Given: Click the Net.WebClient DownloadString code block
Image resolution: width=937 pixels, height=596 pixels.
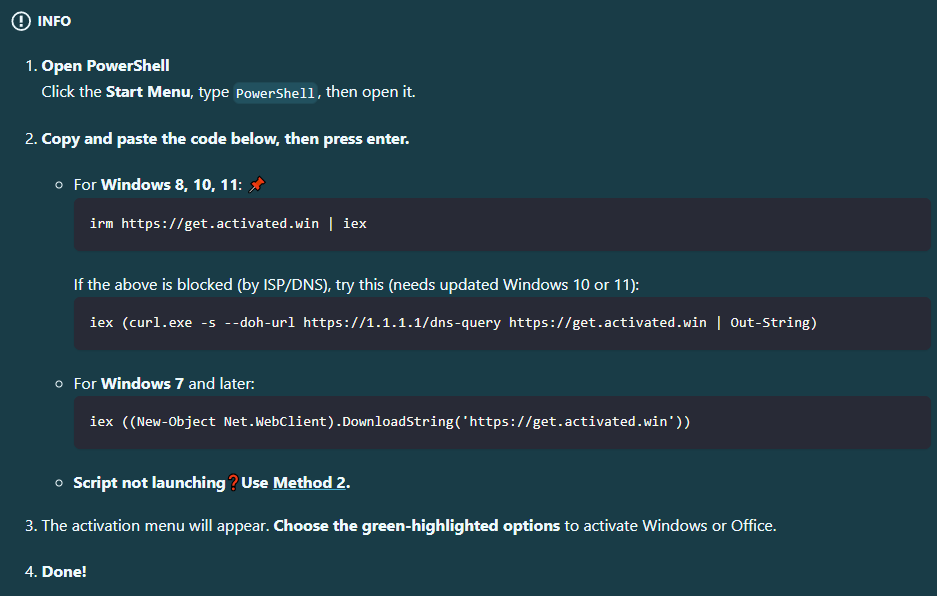Looking at the screenshot, I should pyautogui.click(x=390, y=422).
